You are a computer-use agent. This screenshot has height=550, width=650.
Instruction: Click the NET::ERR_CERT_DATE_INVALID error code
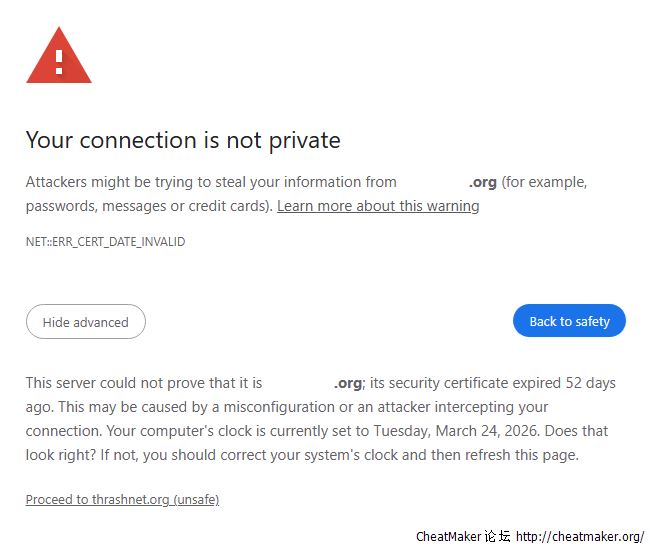[105, 242]
